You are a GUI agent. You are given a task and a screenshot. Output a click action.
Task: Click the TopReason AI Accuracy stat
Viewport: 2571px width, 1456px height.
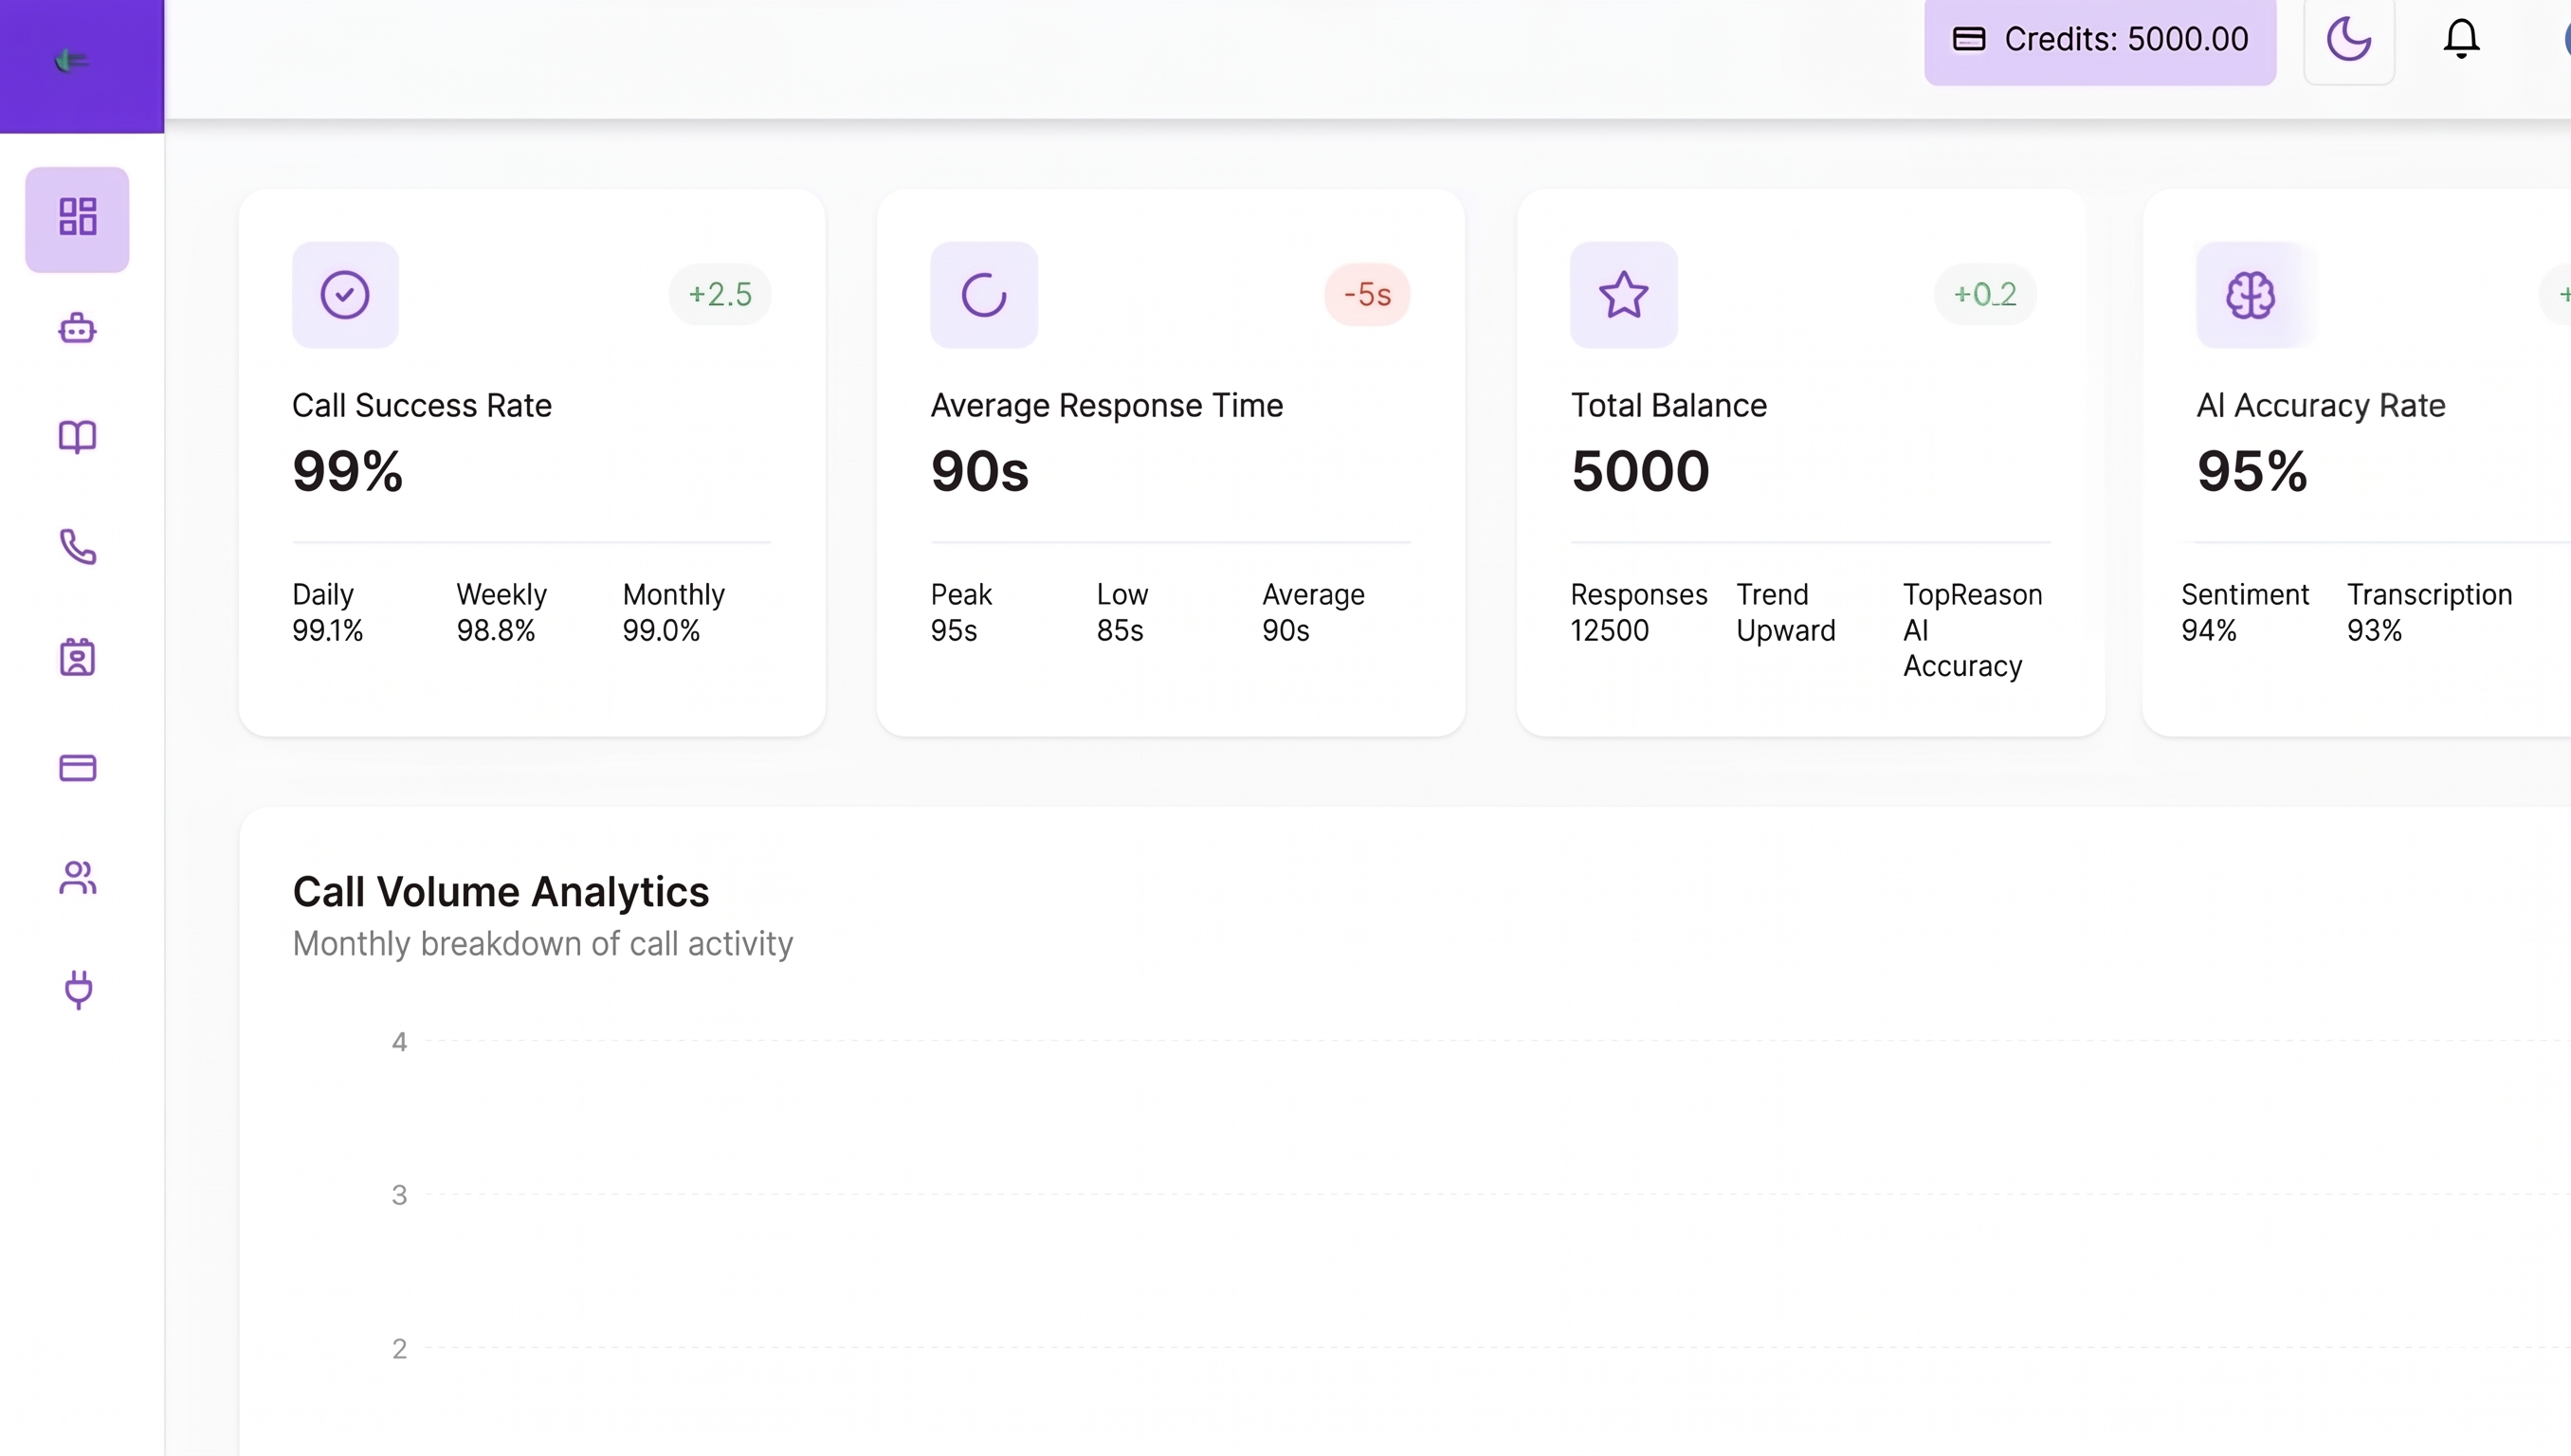pos(1973,630)
